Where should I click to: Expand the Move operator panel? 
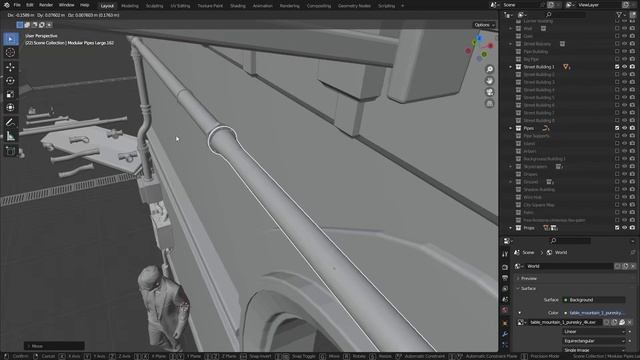[54, 346]
